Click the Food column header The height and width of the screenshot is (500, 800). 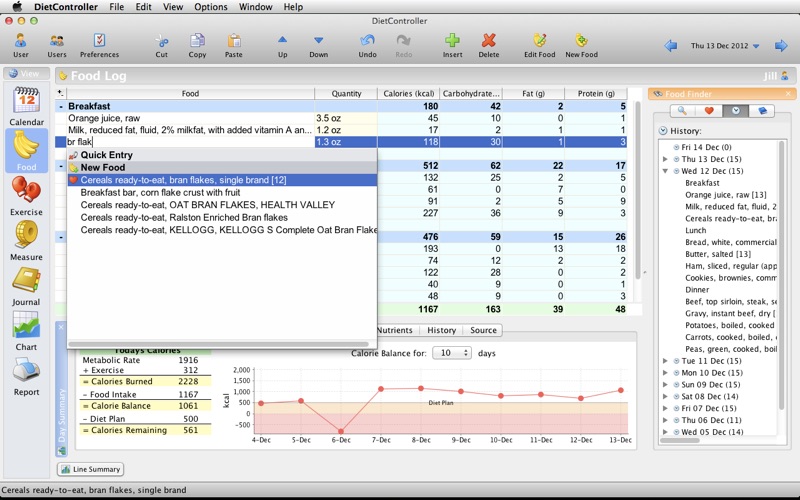(x=190, y=93)
